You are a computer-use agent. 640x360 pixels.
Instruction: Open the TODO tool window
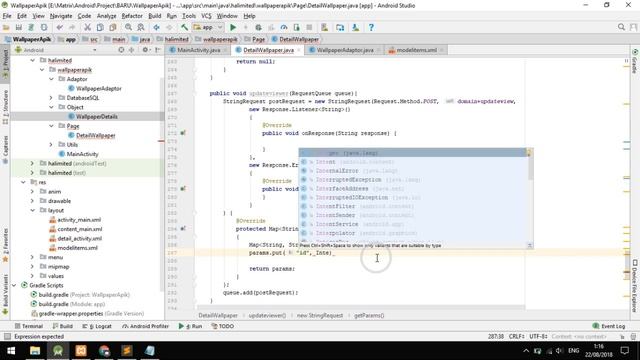pos(223,326)
